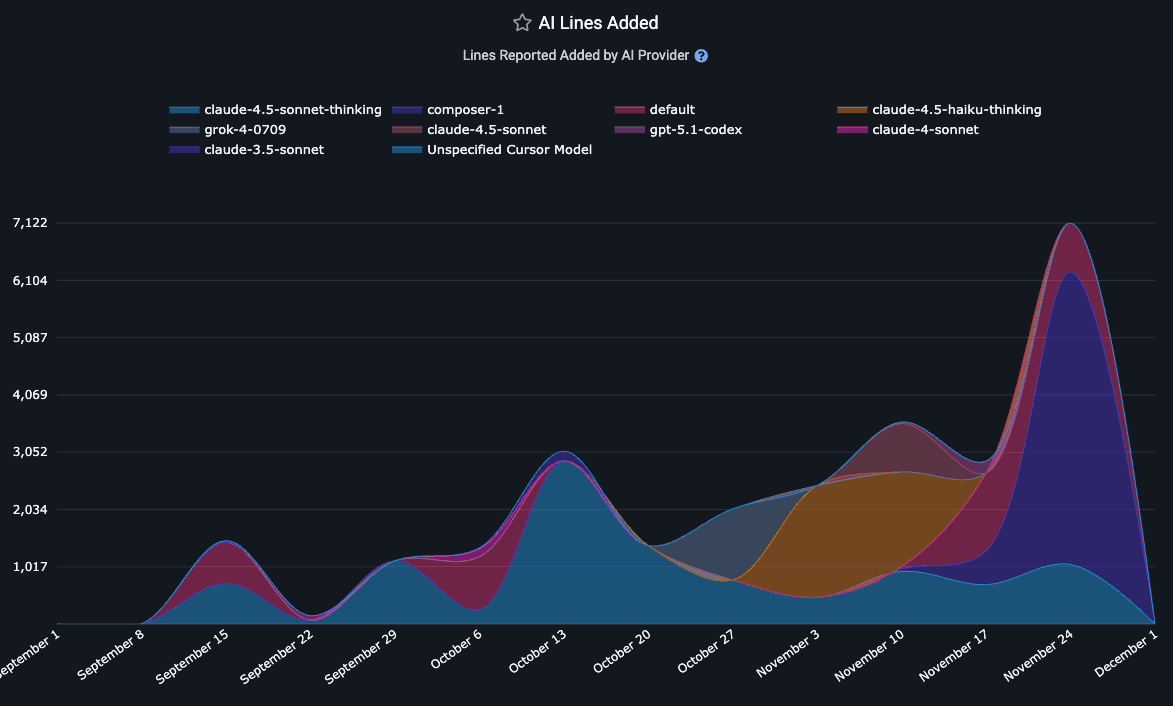Toggle the claude-4-sonnet legend entry

pyautogui.click(x=925, y=130)
